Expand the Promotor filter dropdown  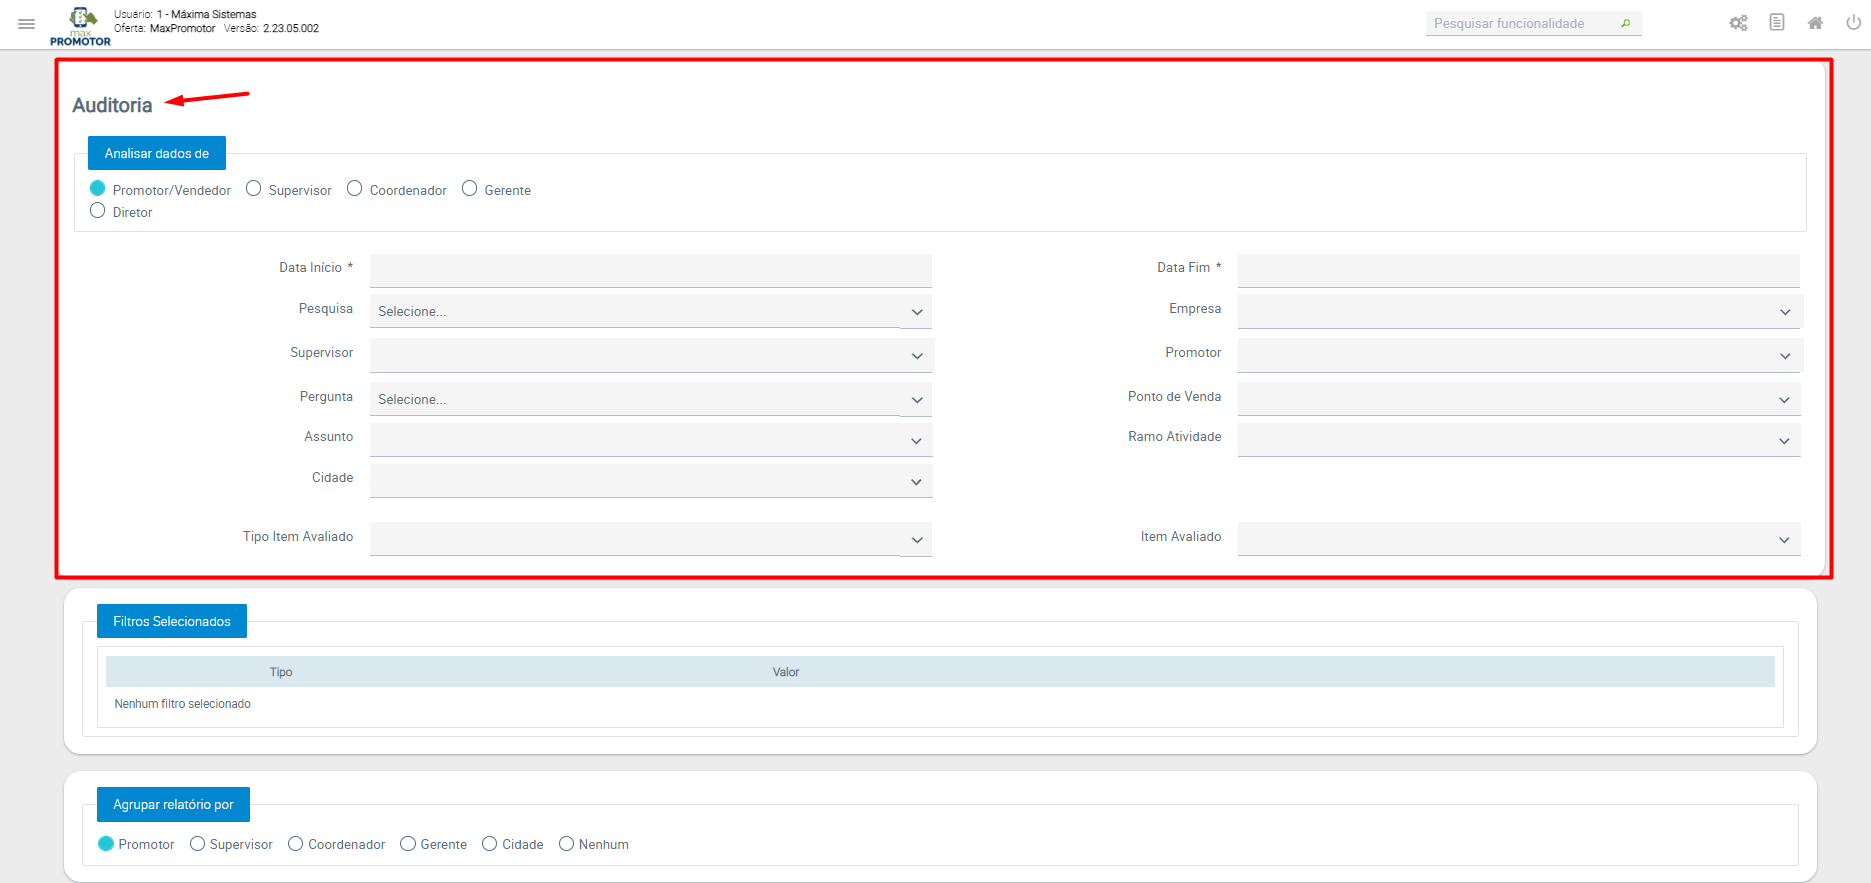(x=1519, y=355)
